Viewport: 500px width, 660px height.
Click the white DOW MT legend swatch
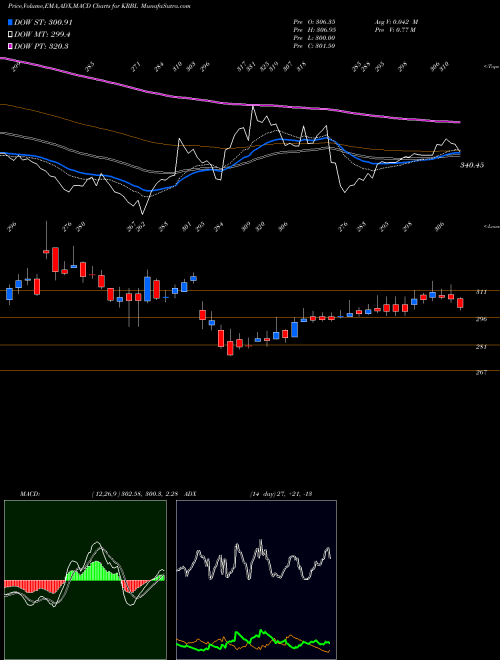[10, 35]
